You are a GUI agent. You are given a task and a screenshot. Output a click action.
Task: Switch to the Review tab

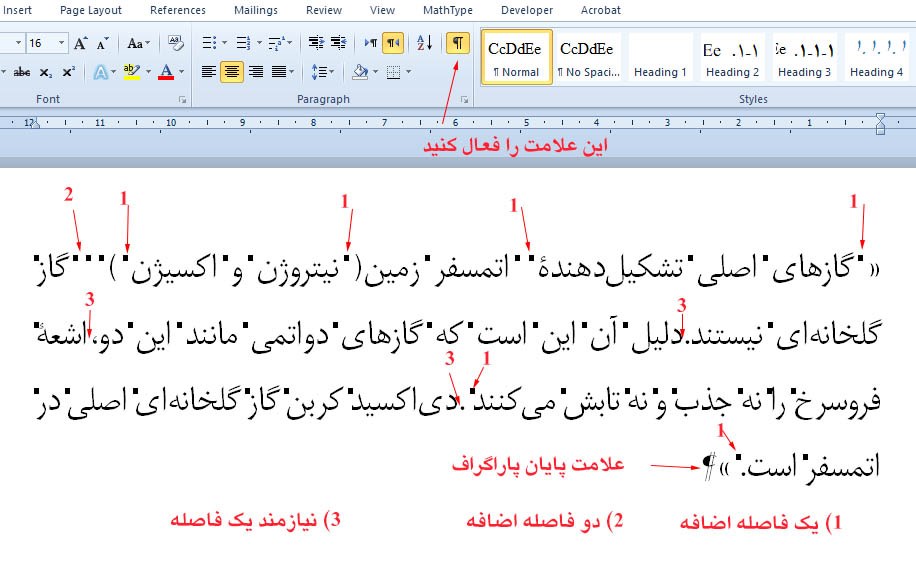(324, 10)
